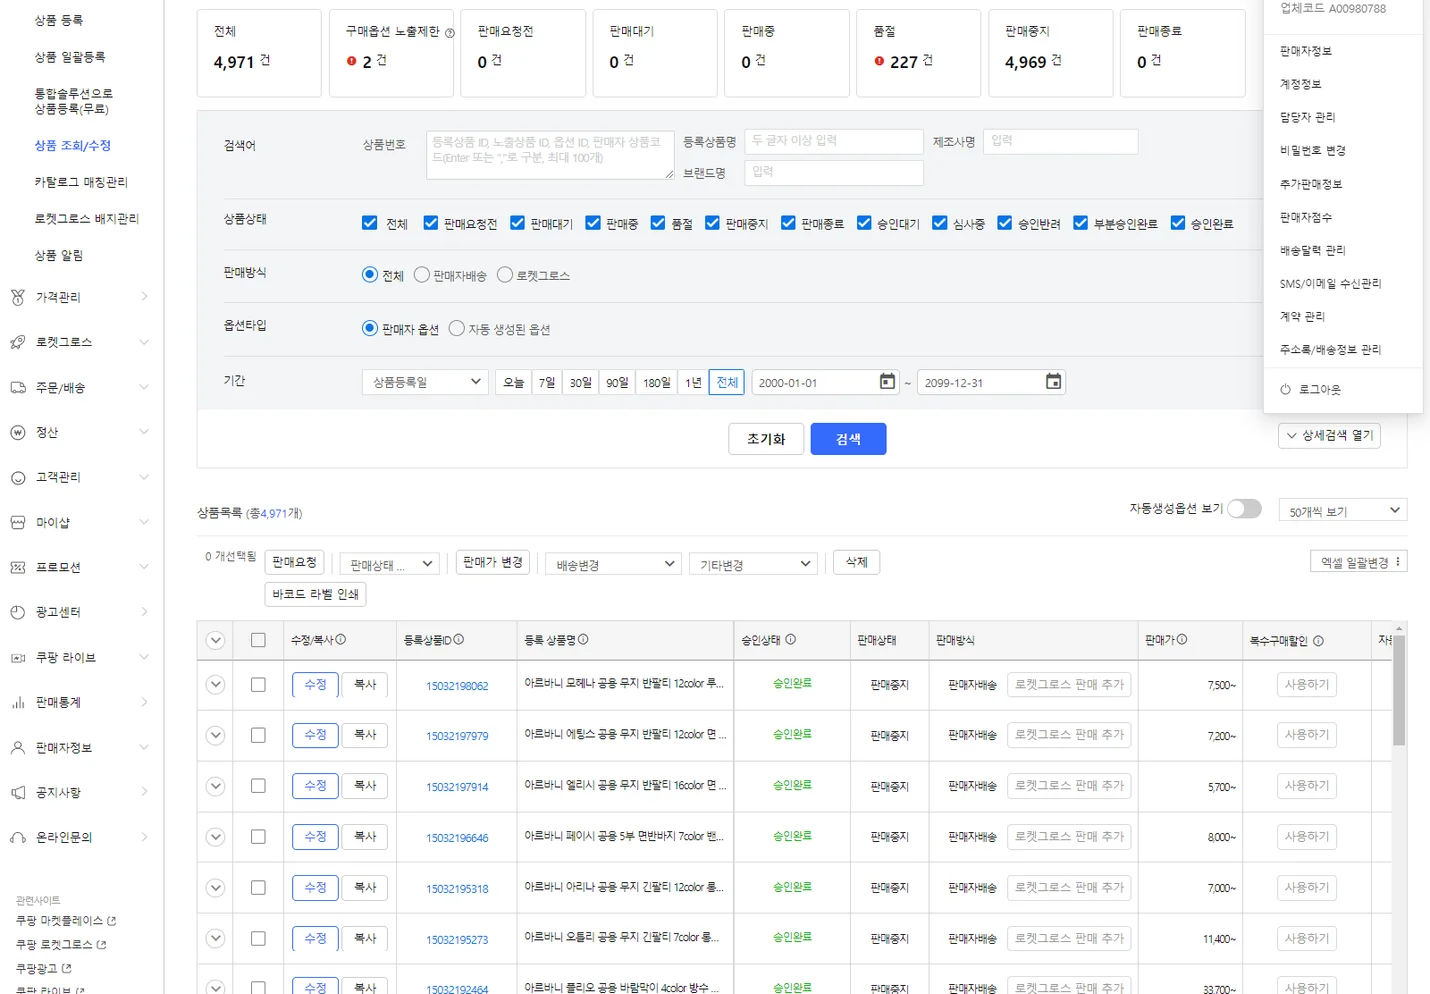The image size is (1430, 994).
Task: Click the blue 검색 button
Action: click(x=848, y=439)
